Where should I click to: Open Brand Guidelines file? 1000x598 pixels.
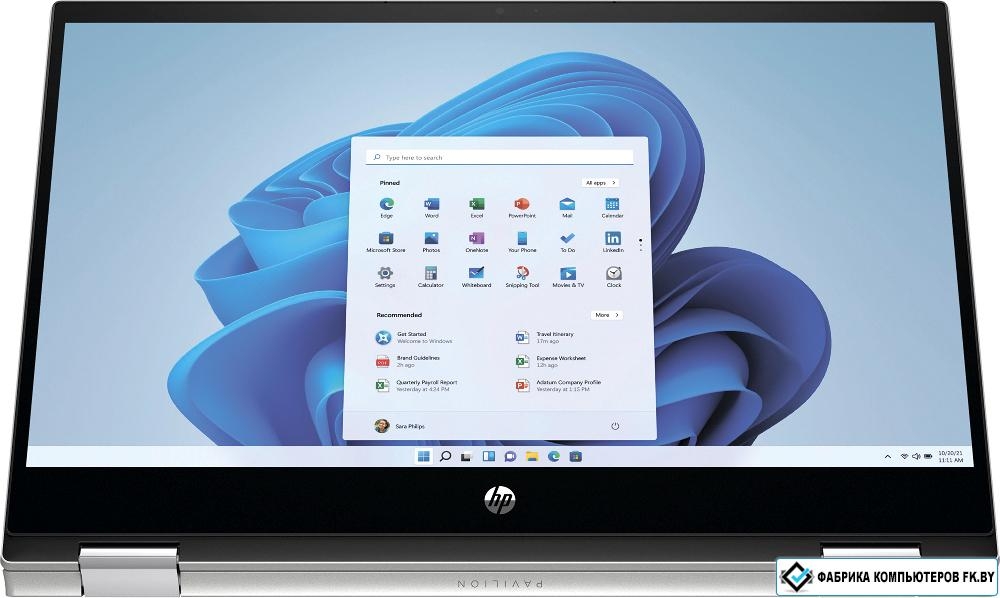click(408, 361)
